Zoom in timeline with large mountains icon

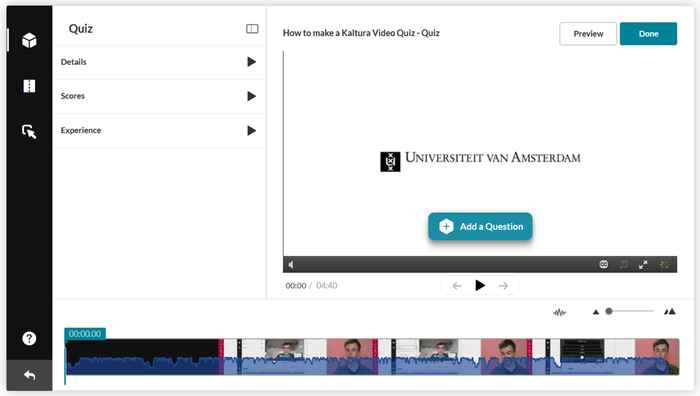(670, 311)
